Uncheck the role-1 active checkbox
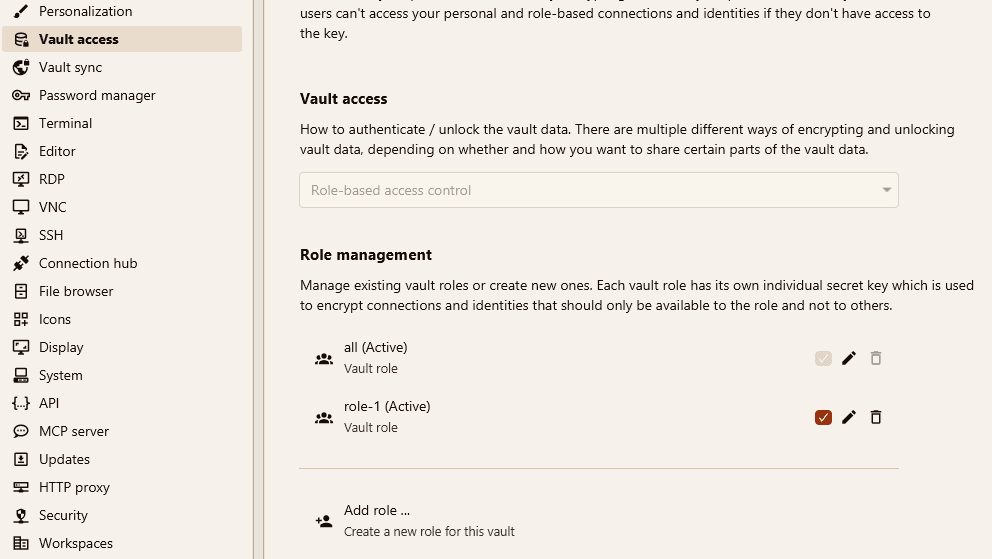The width and height of the screenshot is (992, 559). (823, 417)
